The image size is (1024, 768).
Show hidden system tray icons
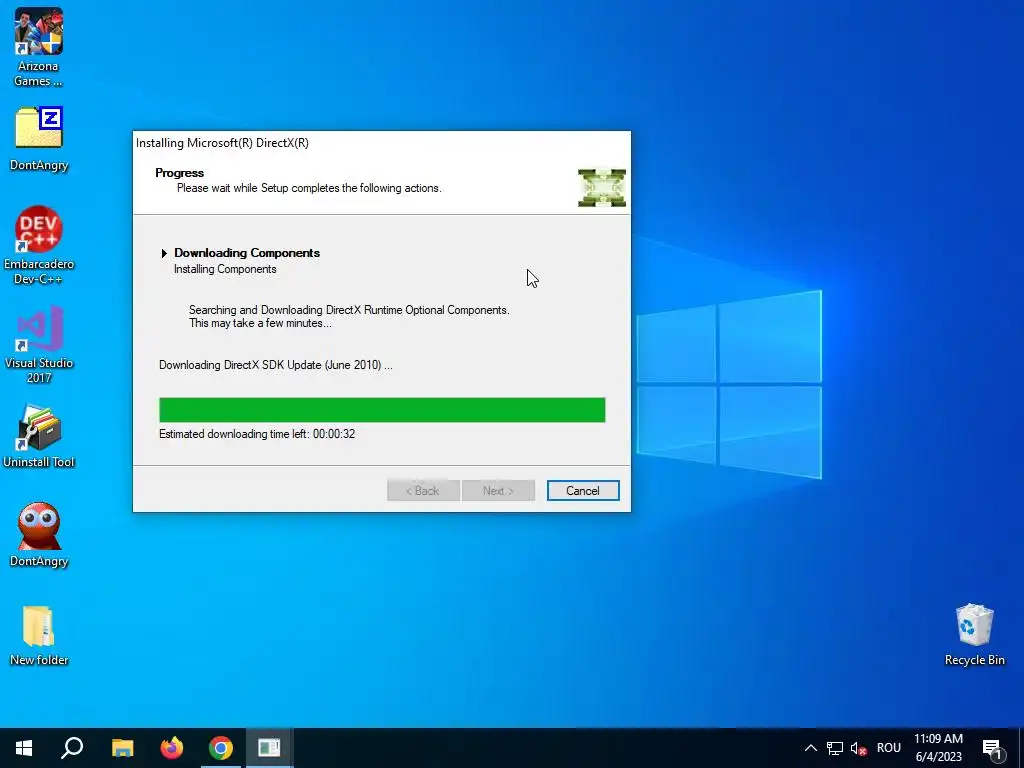coord(810,748)
